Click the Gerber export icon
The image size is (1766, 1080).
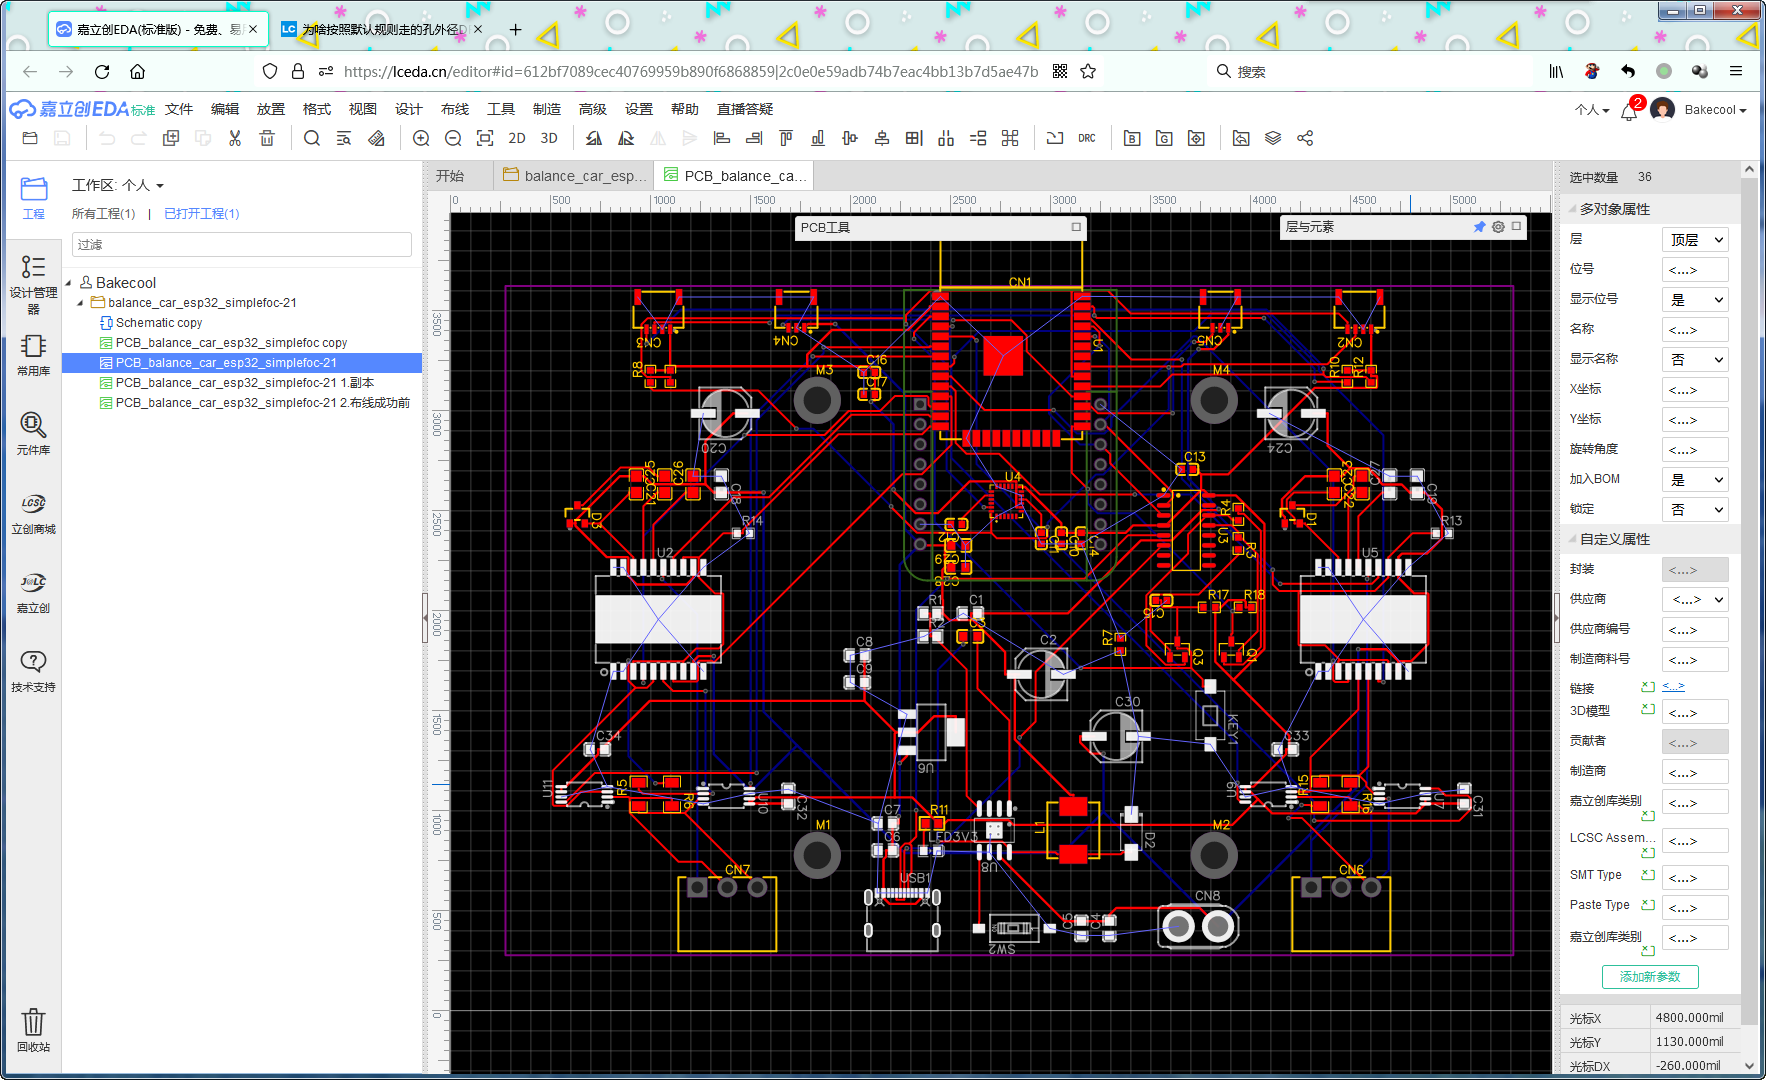pos(1164,138)
